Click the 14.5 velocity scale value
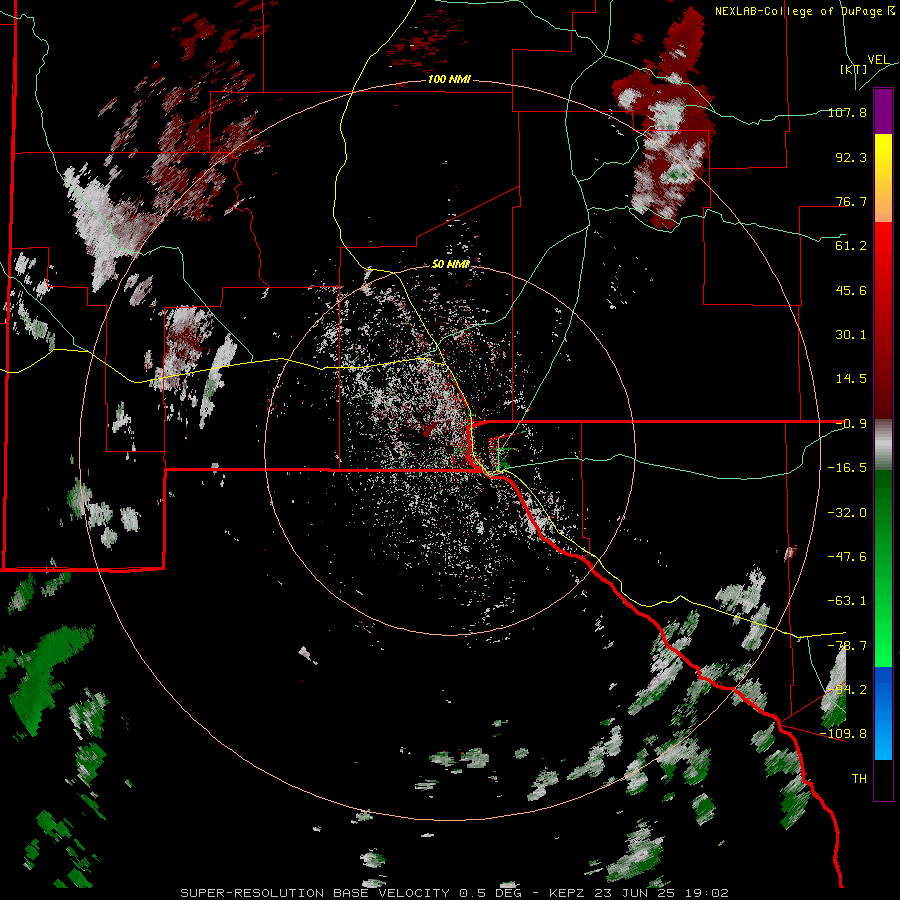This screenshot has height=900, width=900. (851, 379)
